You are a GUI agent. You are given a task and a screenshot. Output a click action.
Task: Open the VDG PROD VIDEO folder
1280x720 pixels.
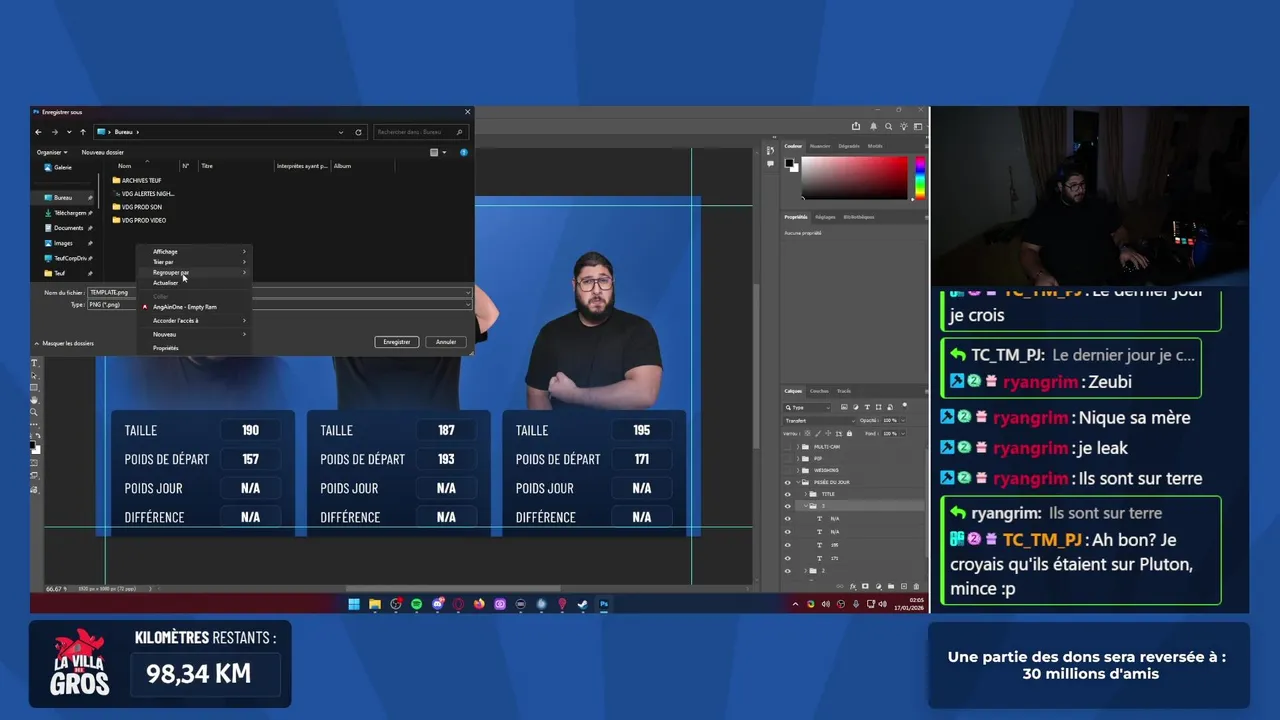(140, 220)
